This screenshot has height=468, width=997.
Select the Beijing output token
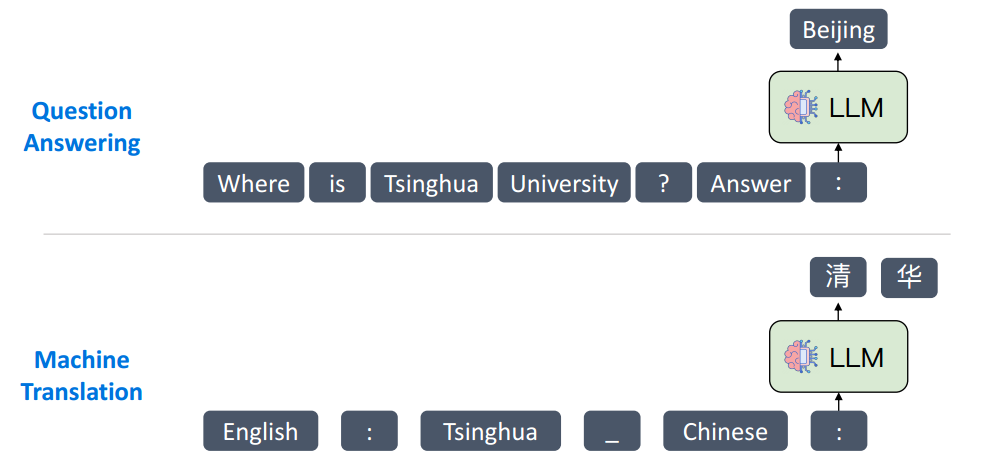[x=838, y=29]
